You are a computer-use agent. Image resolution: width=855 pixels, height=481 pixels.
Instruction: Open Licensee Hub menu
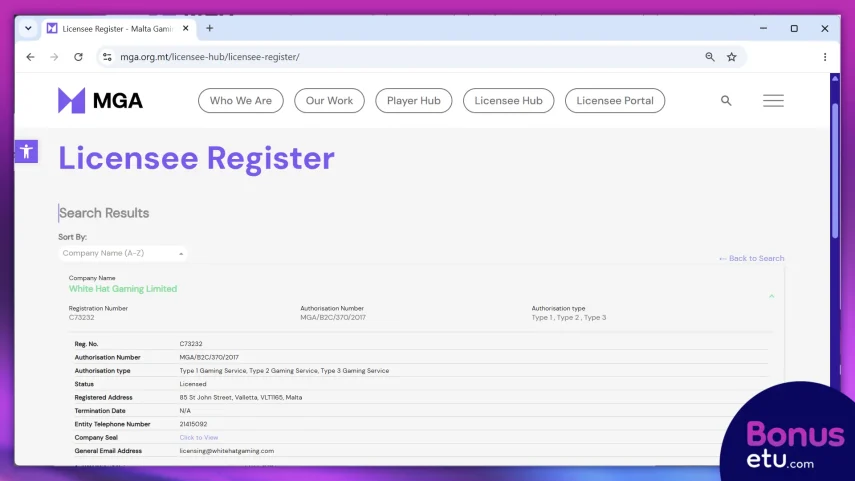pyautogui.click(x=508, y=100)
